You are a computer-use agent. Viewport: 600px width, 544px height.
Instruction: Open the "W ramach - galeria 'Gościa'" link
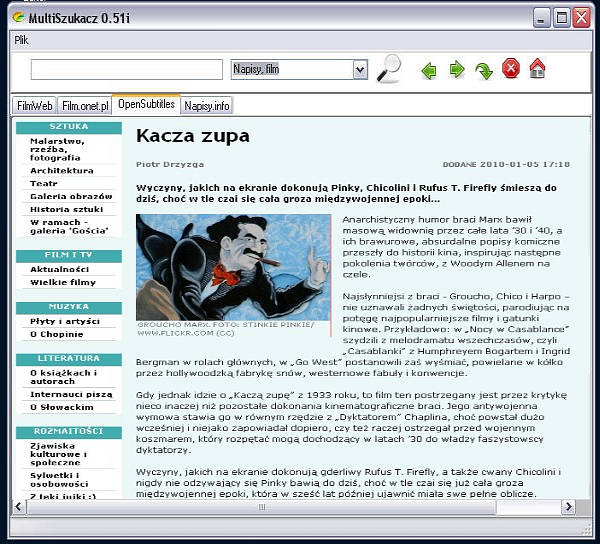click(69, 226)
